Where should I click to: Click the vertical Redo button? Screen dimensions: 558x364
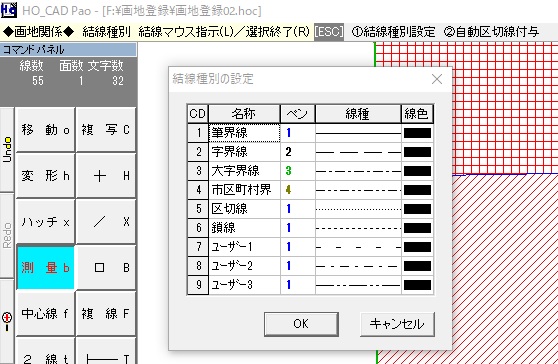[x=7, y=236]
